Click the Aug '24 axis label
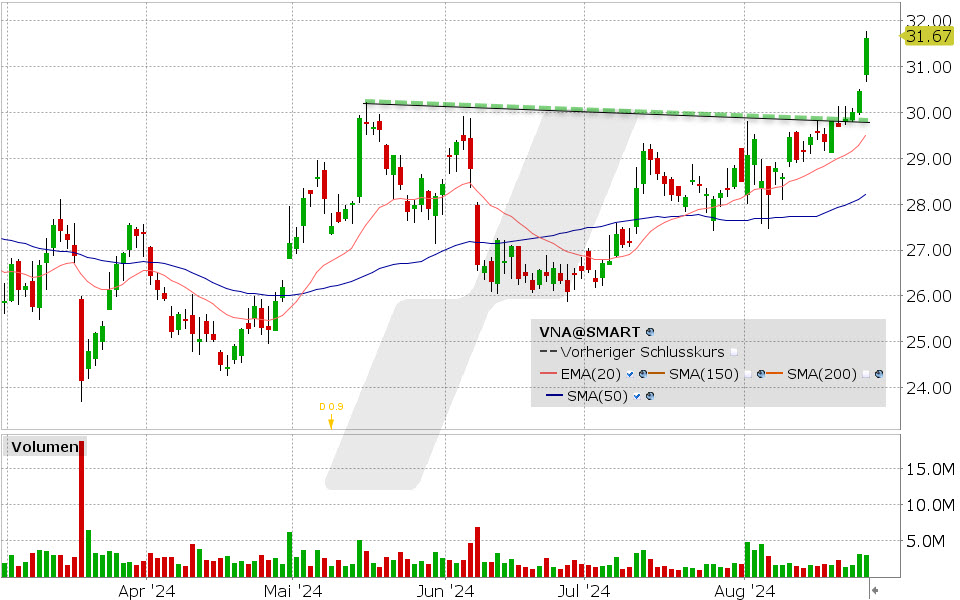 (744, 591)
